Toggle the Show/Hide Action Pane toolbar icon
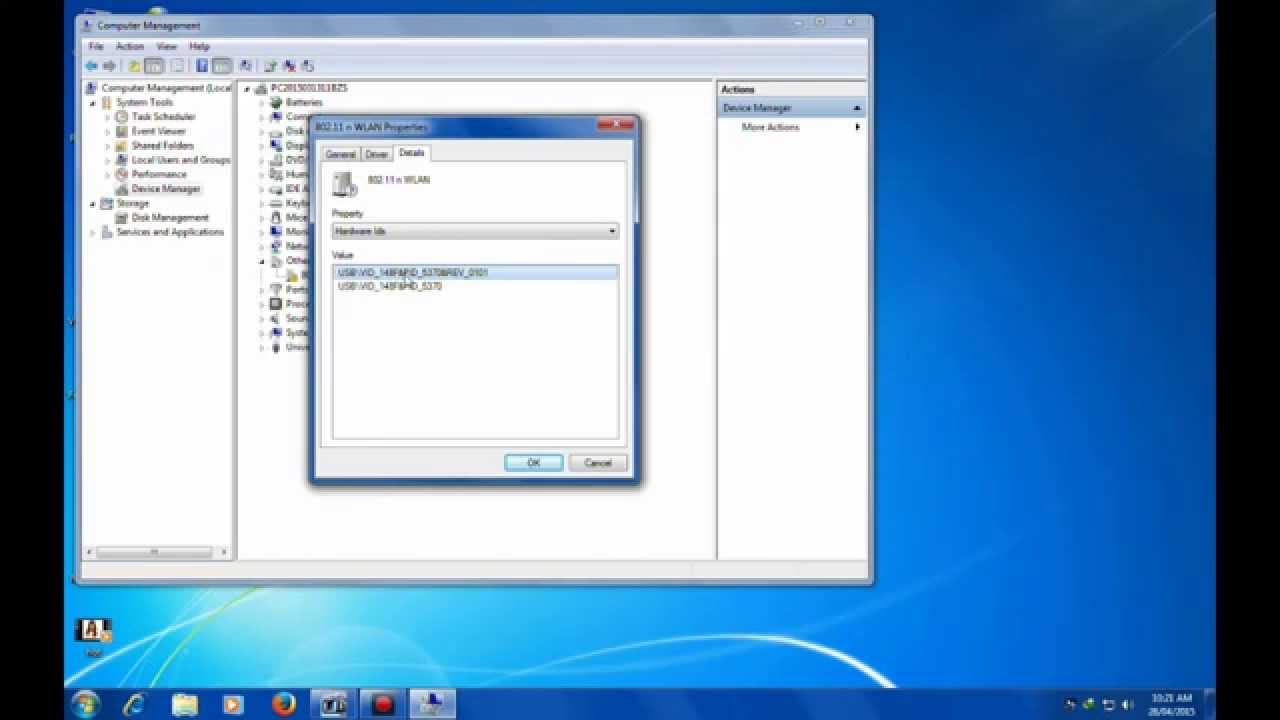 (x=222, y=66)
